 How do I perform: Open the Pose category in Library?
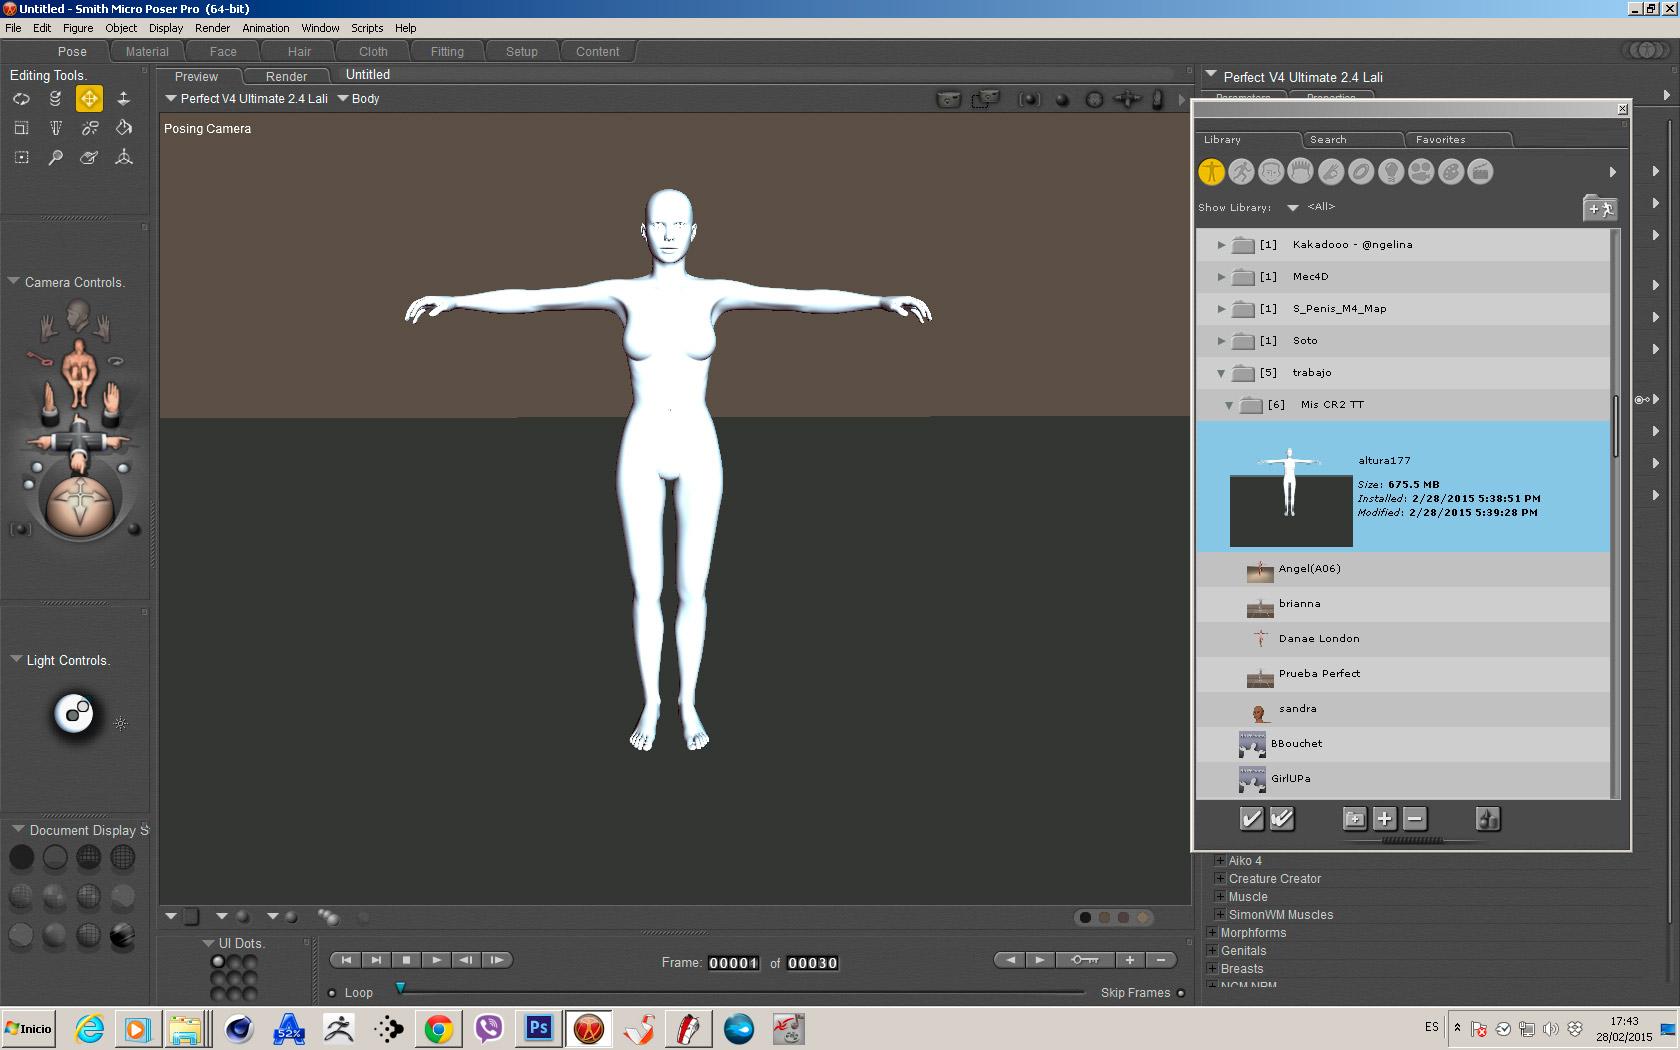click(x=1241, y=172)
